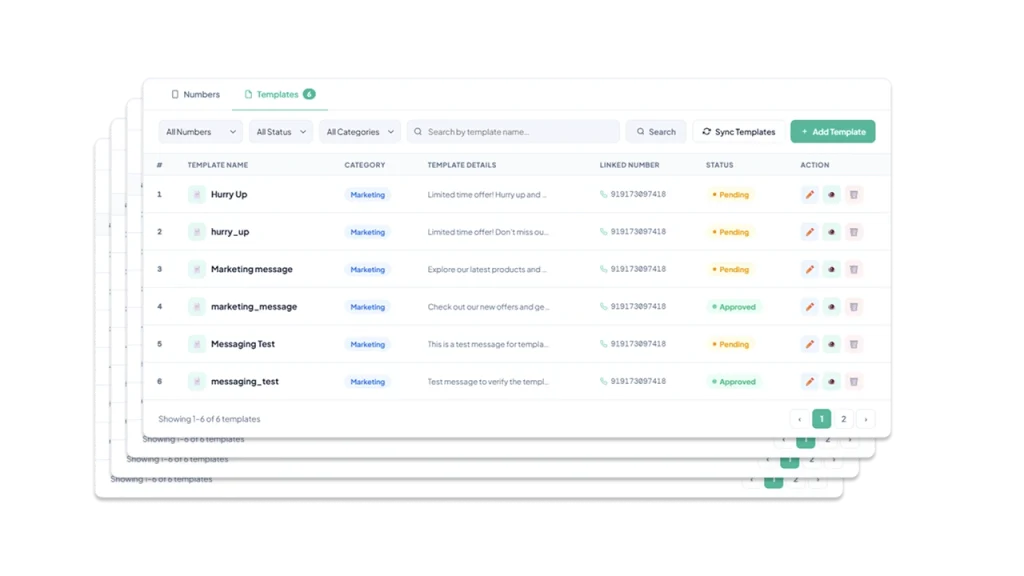
Task: Click the phone icon in the Hurry Up row
Action: tap(603, 195)
